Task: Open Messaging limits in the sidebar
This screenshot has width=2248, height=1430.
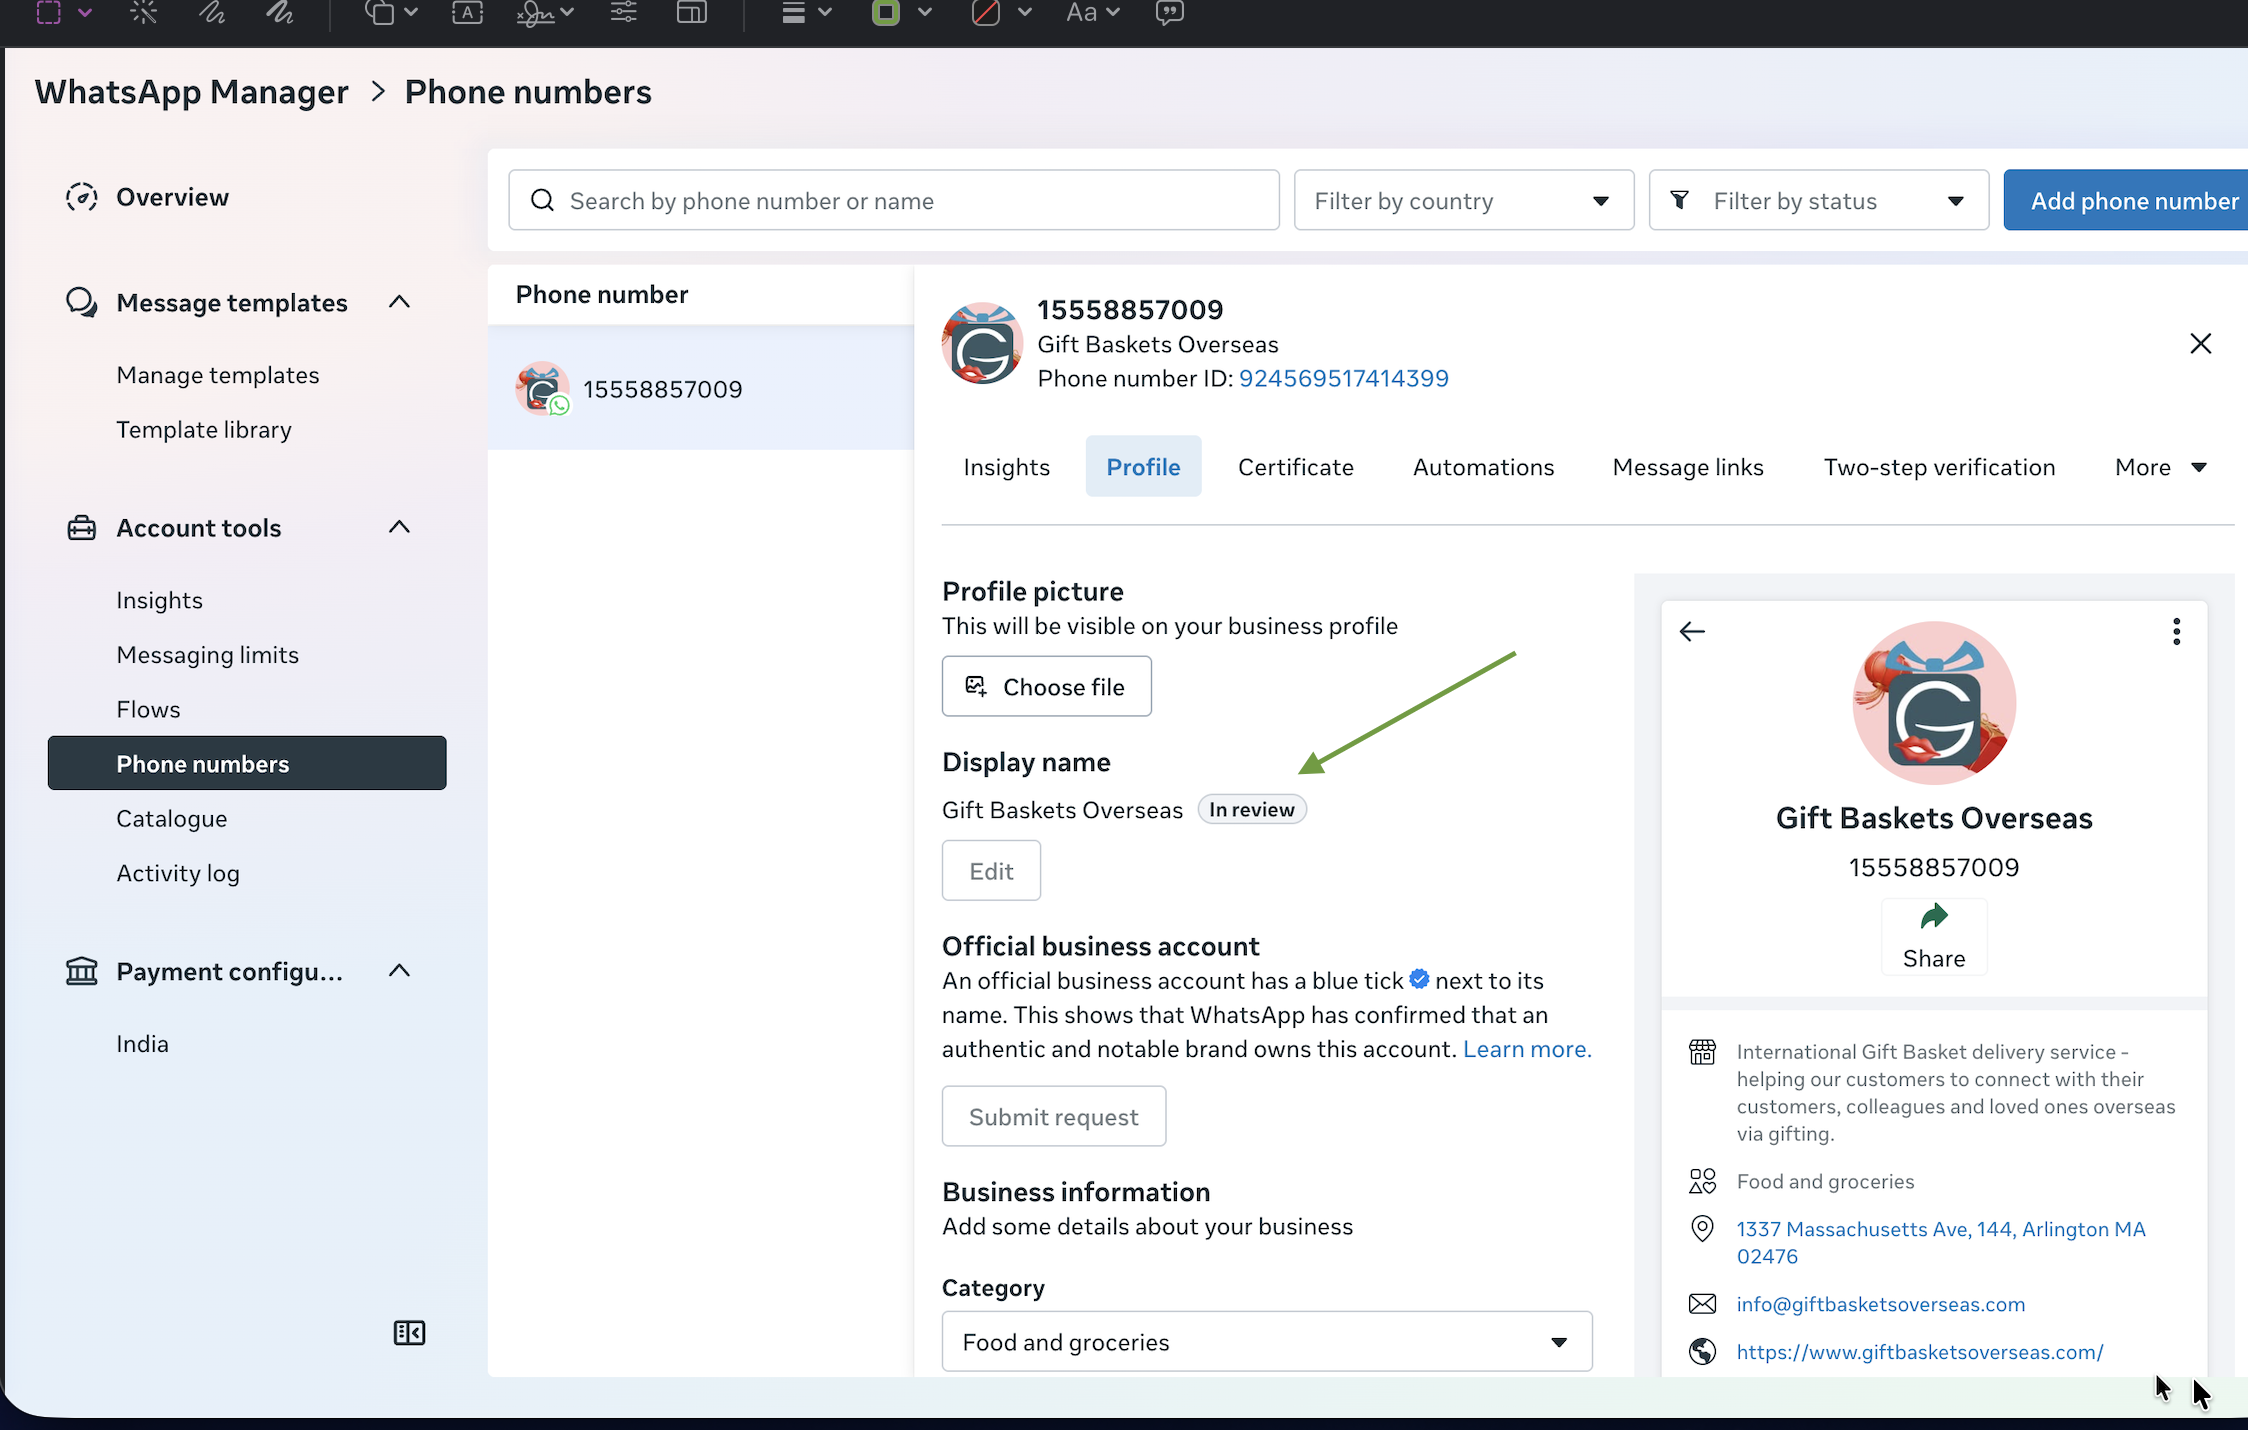Action: coord(207,655)
